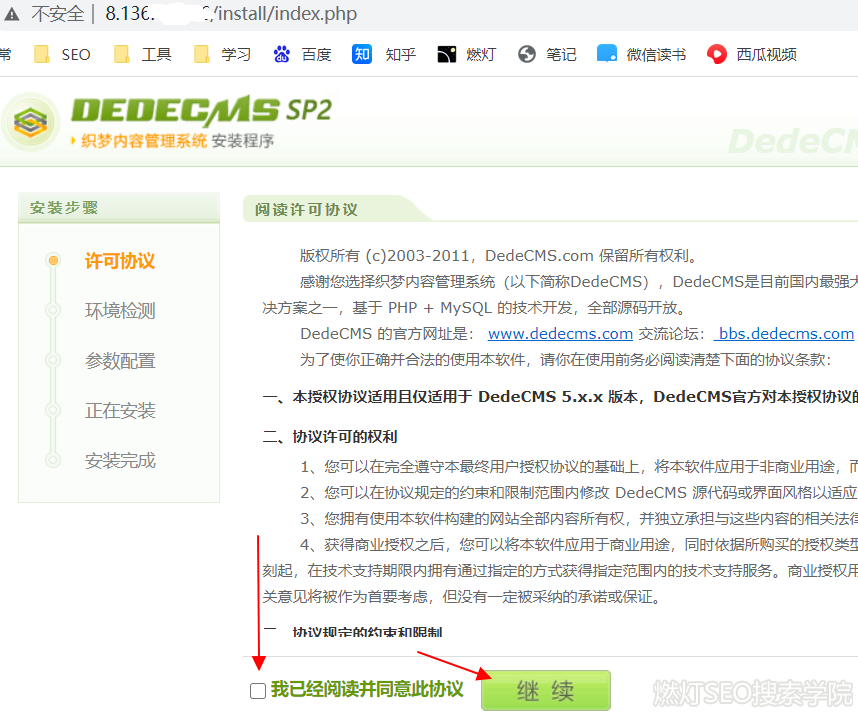
Task: Select the 环境检测 install step
Action: coord(119,311)
